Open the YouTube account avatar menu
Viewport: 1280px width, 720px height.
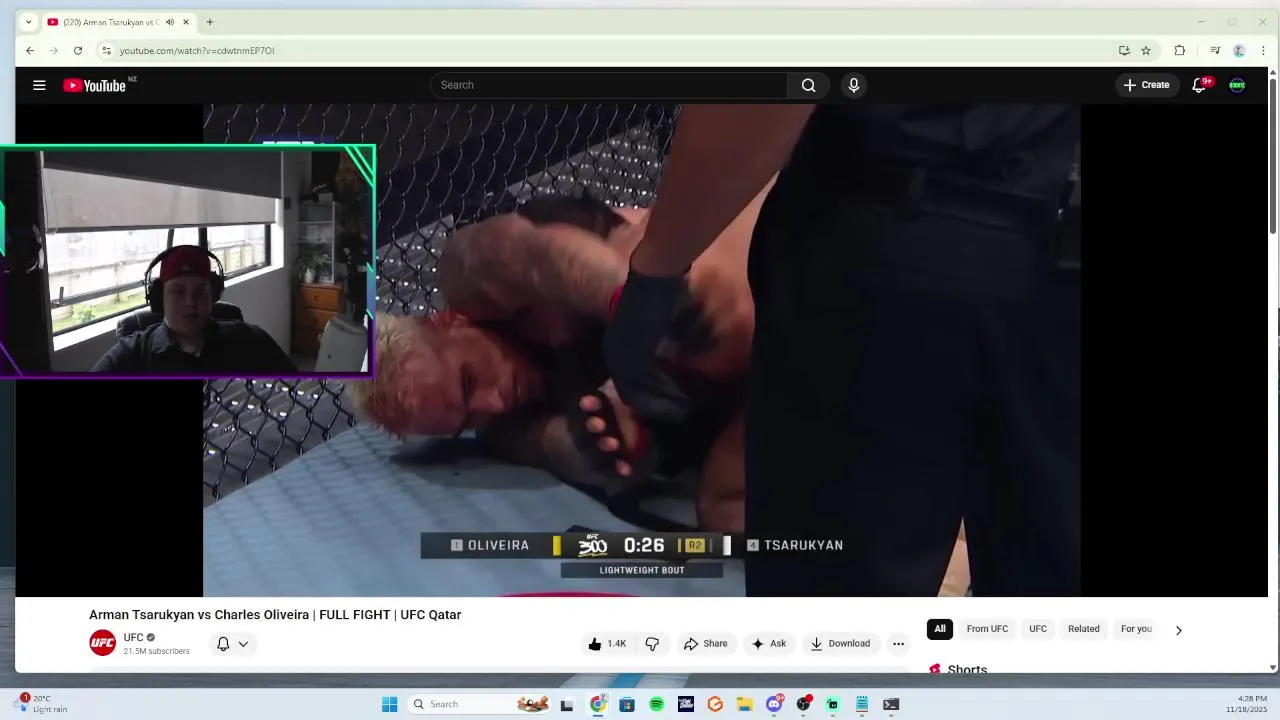[x=1237, y=85]
